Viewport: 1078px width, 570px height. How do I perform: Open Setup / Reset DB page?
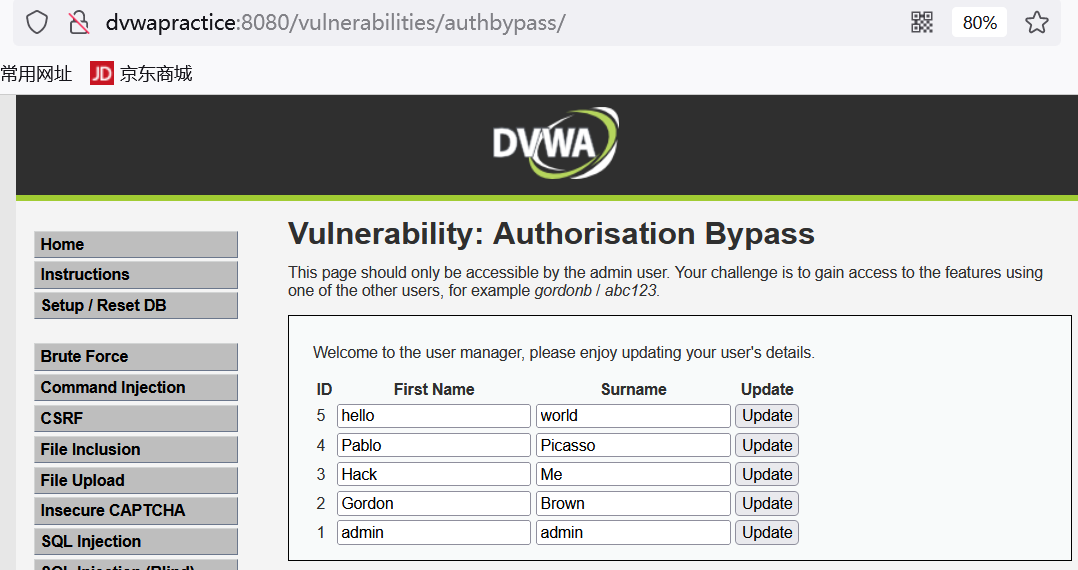(x=136, y=305)
